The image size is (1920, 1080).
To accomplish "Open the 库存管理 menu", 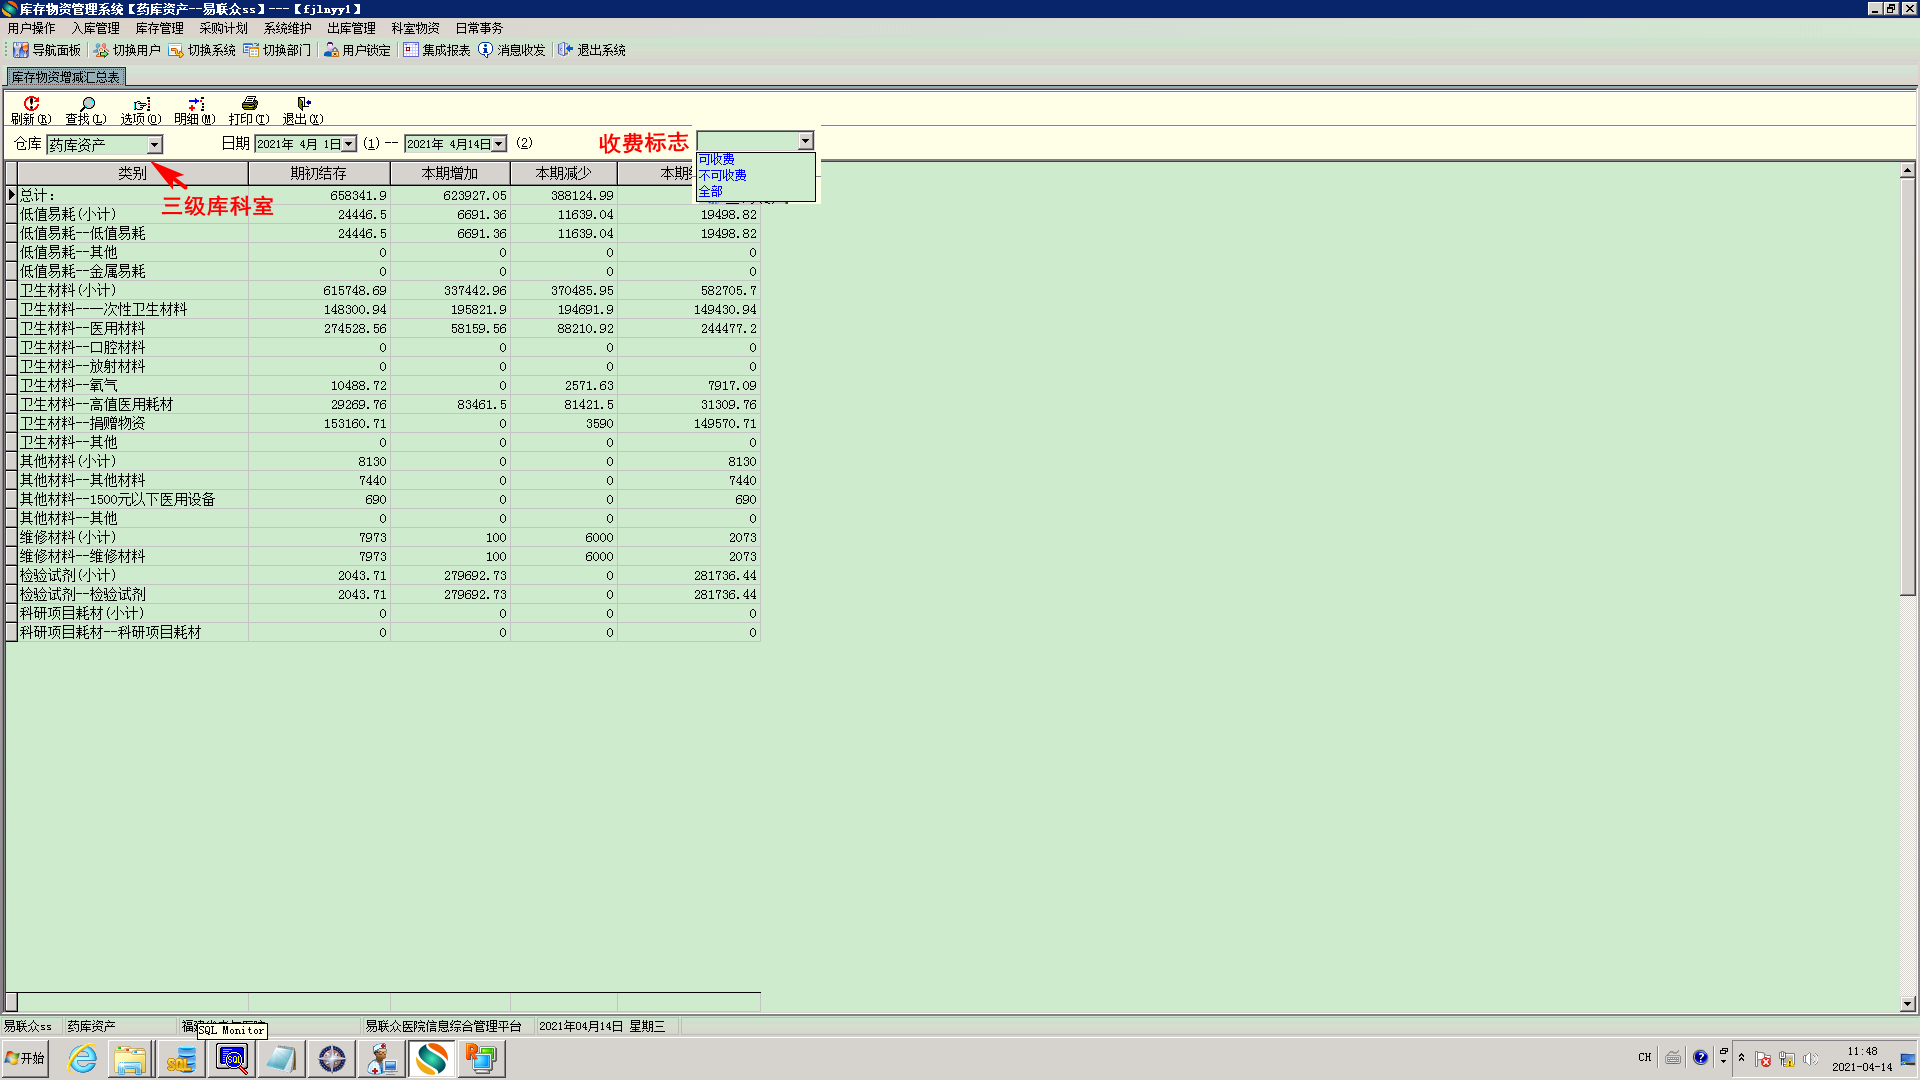I will (x=159, y=28).
